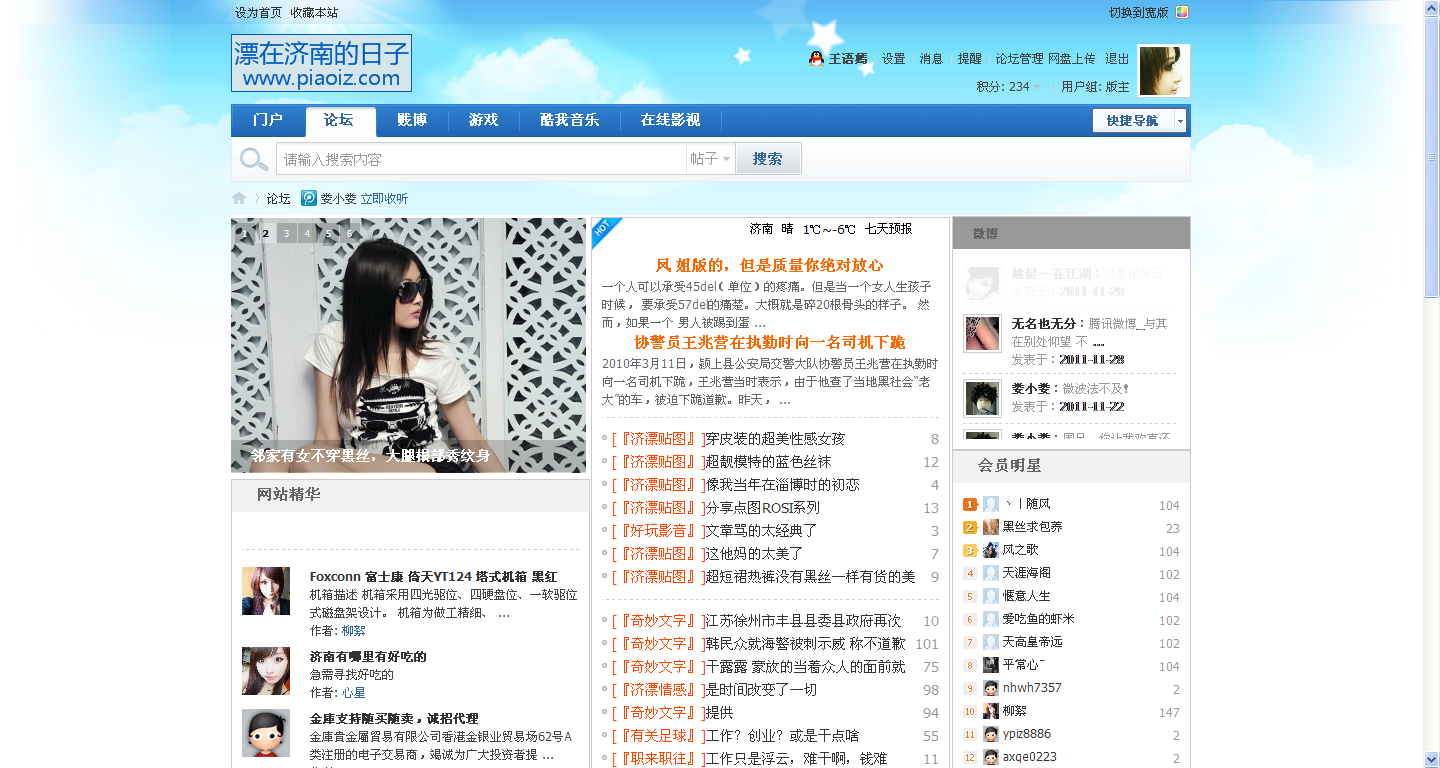Open the post 穿皮装的超美性感女孩
This screenshot has height=768, width=1440.
coord(775,439)
